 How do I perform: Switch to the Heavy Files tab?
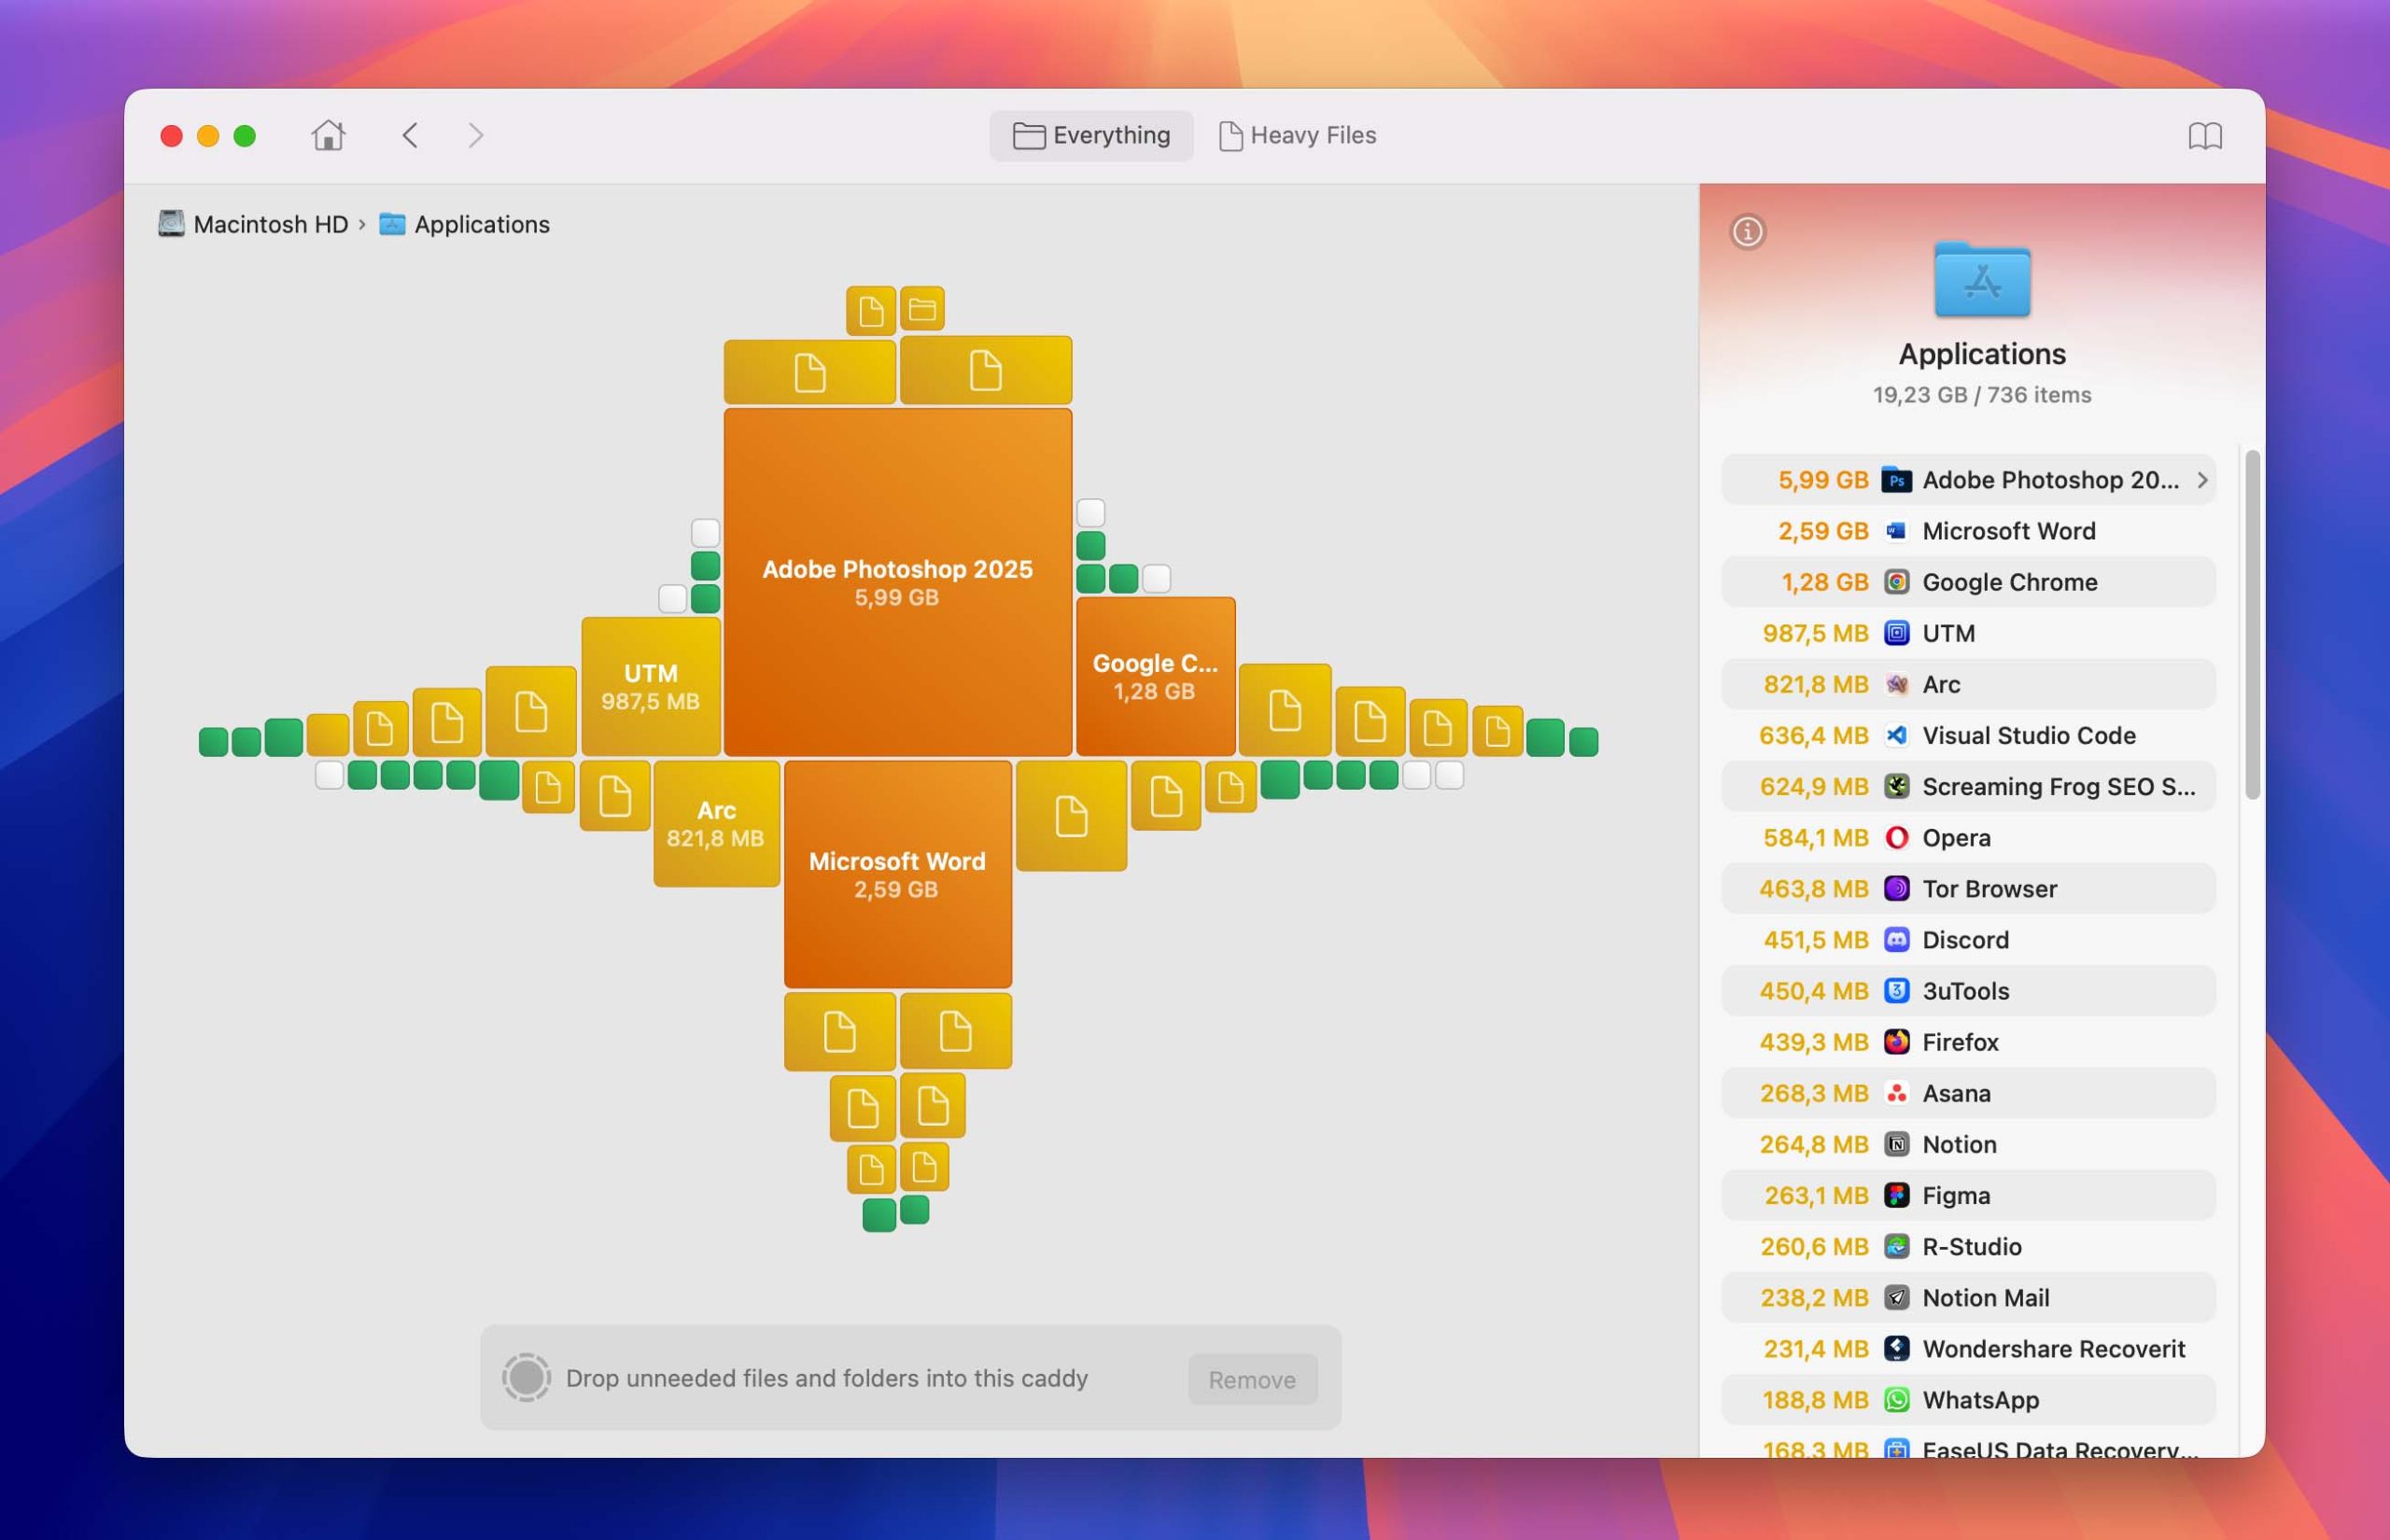point(1297,135)
